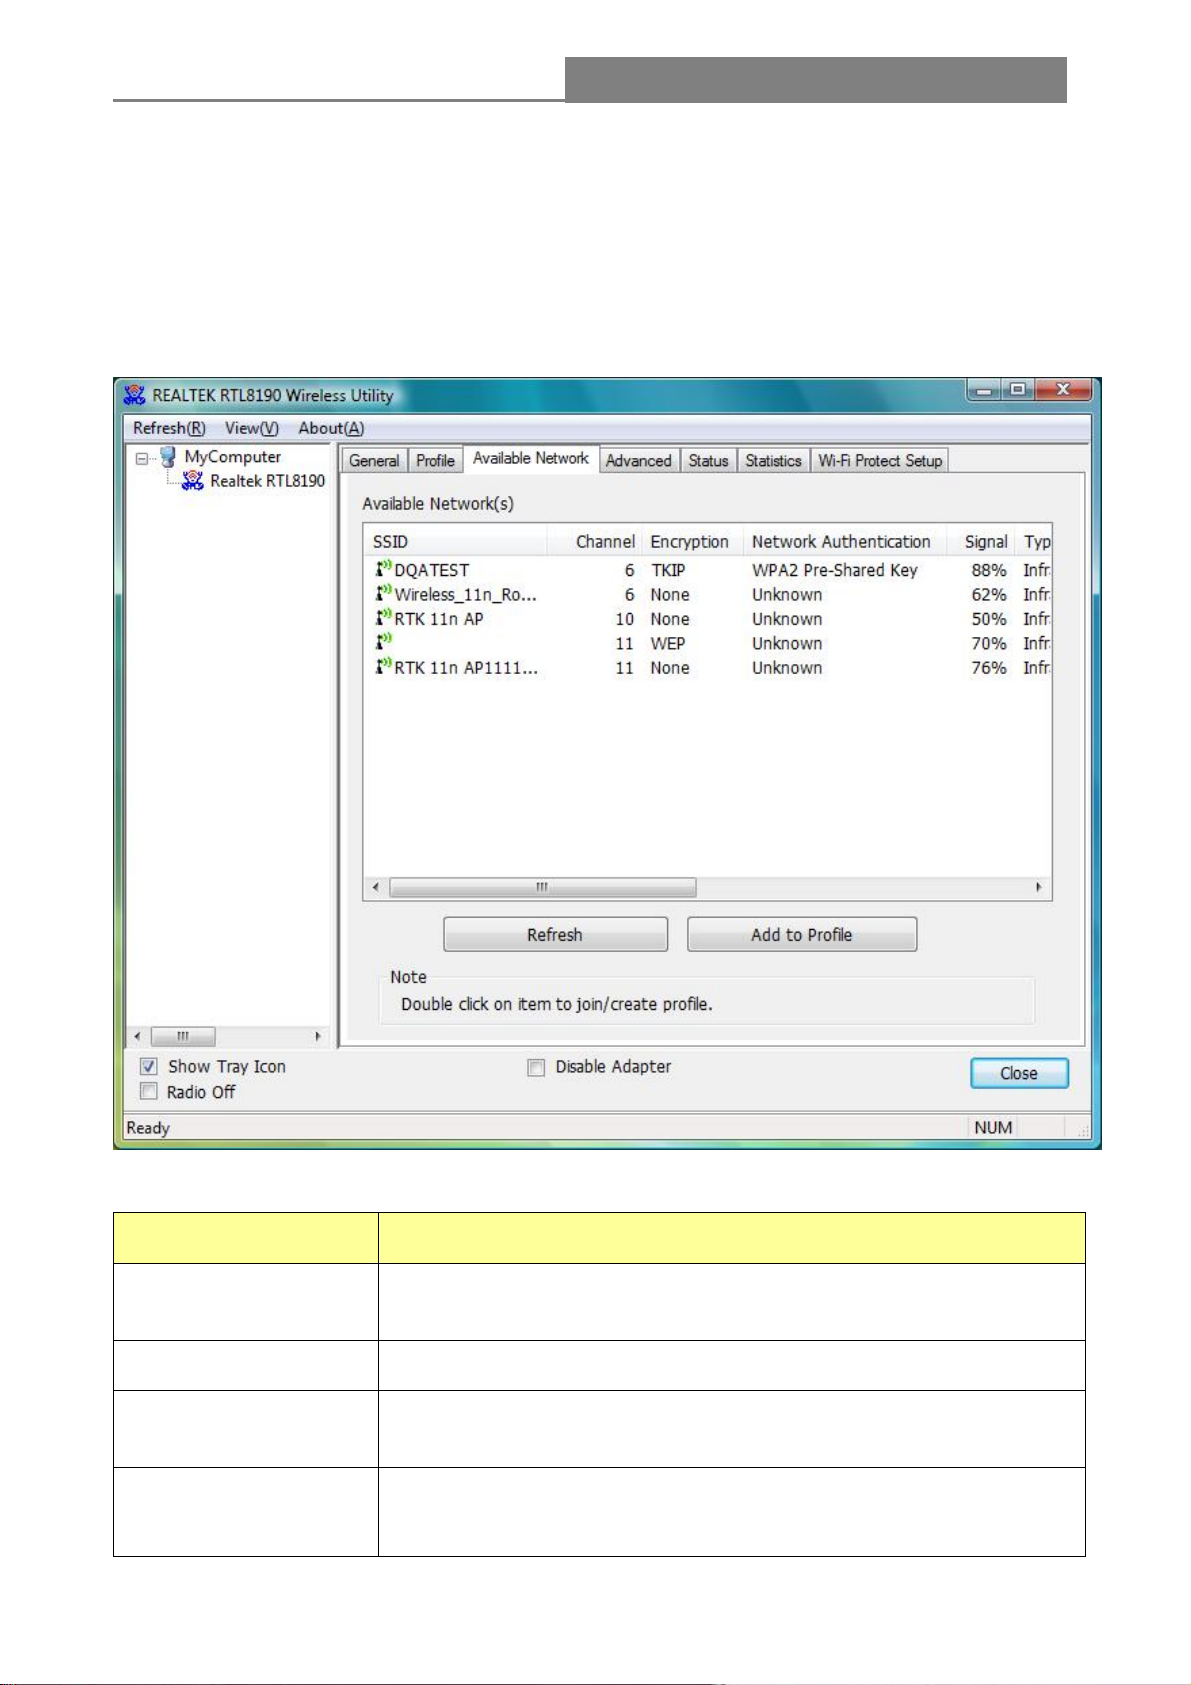The image size is (1191, 1685).
Task: Click the Refresh button below the list
Action: (555, 935)
